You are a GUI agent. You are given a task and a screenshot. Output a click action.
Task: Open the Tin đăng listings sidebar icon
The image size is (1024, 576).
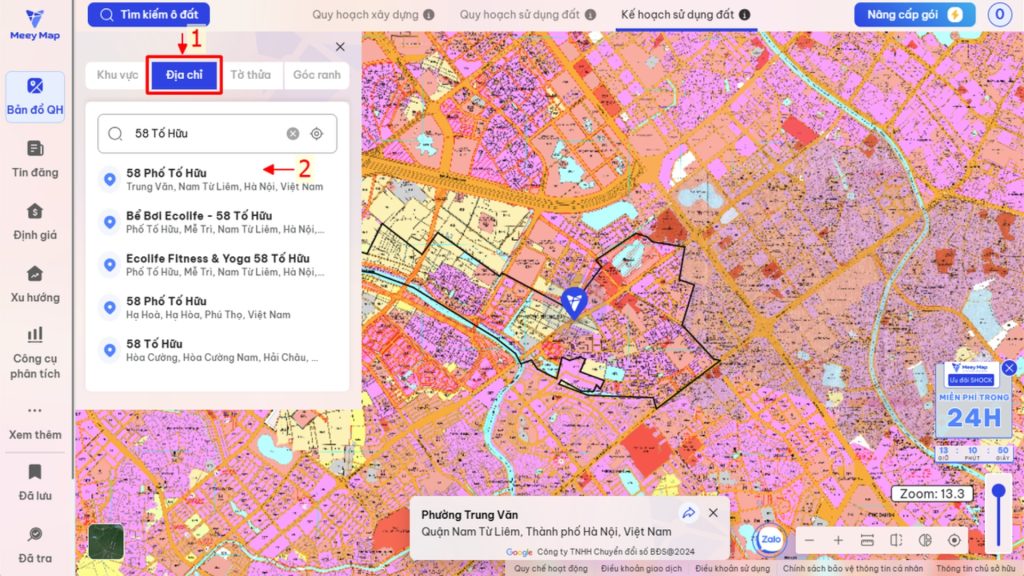pyautogui.click(x=35, y=159)
